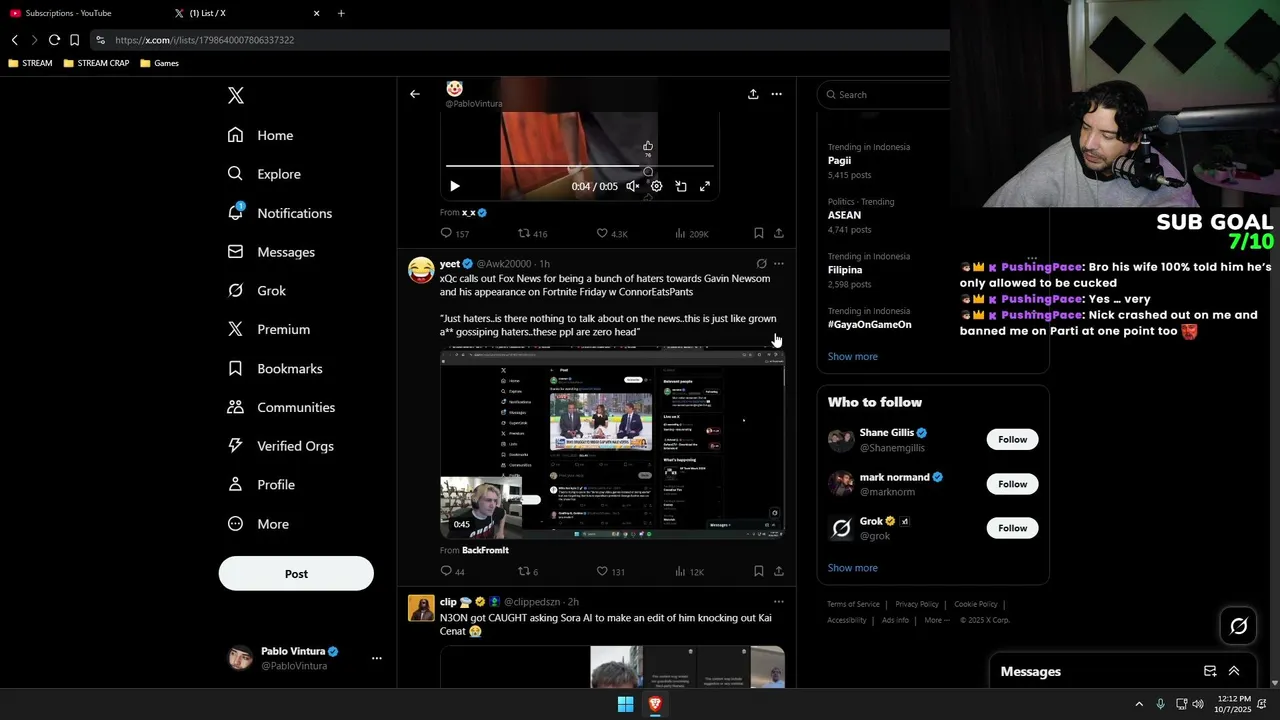1280x720 pixels.
Task: Follow mark normand
Action: pos(1012,484)
